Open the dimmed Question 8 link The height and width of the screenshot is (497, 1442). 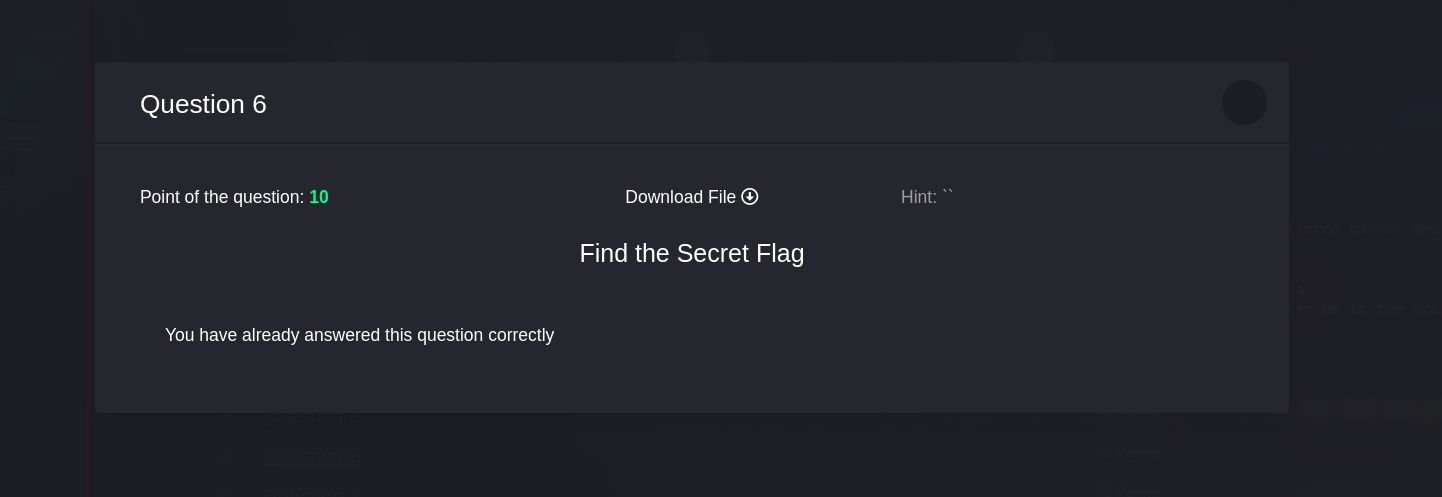click(x=313, y=457)
